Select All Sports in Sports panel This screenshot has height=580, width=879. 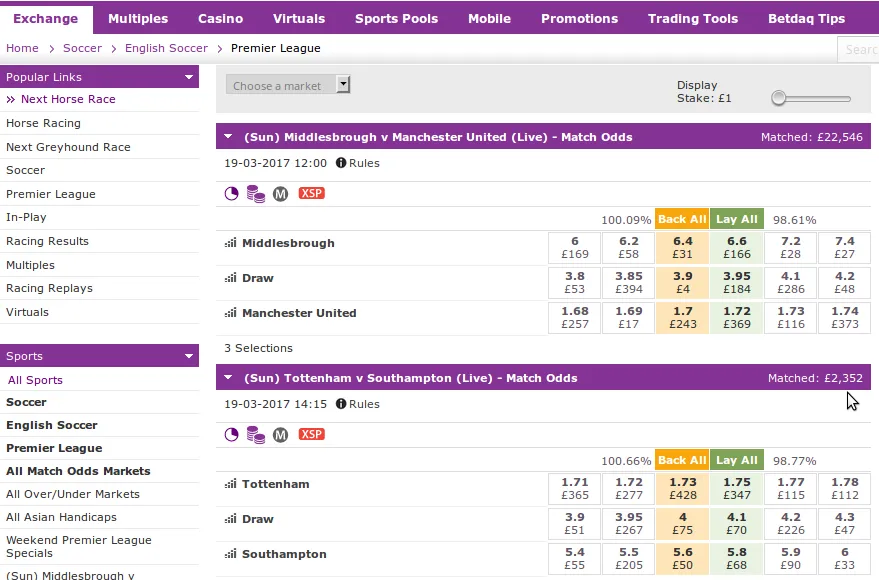pos(35,380)
